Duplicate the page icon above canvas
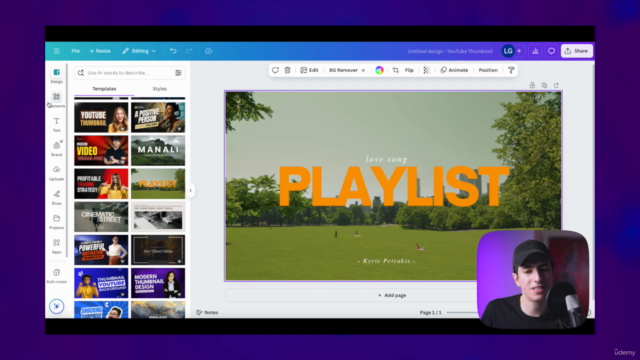 point(544,85)
